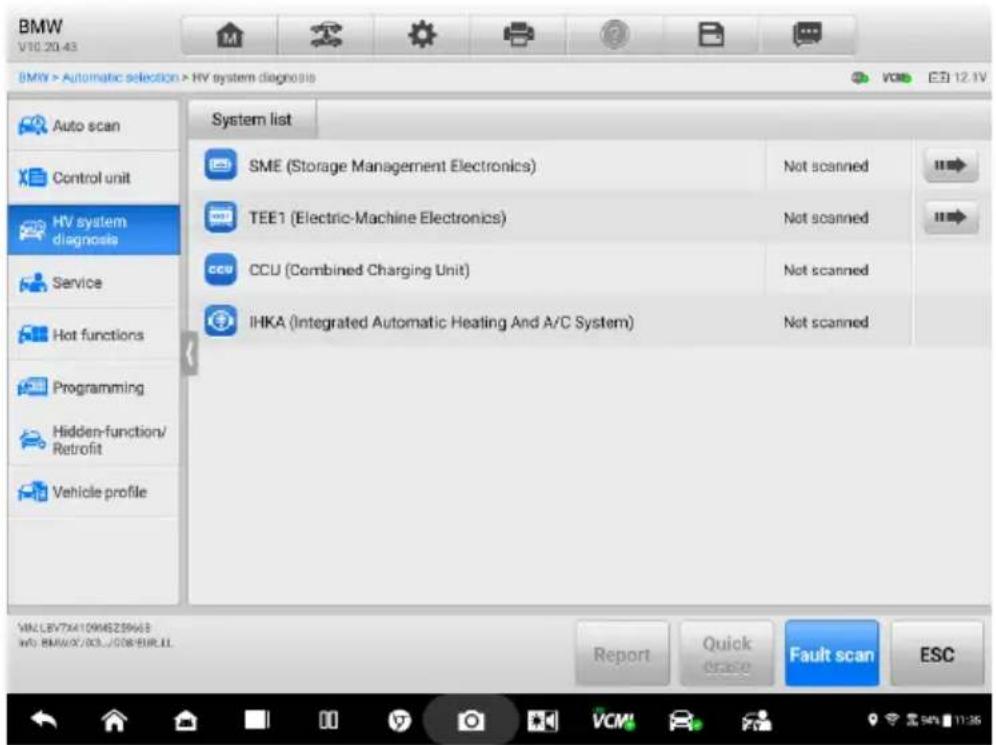Open the media gallery icon in navigation bar

tap(542, 720)
